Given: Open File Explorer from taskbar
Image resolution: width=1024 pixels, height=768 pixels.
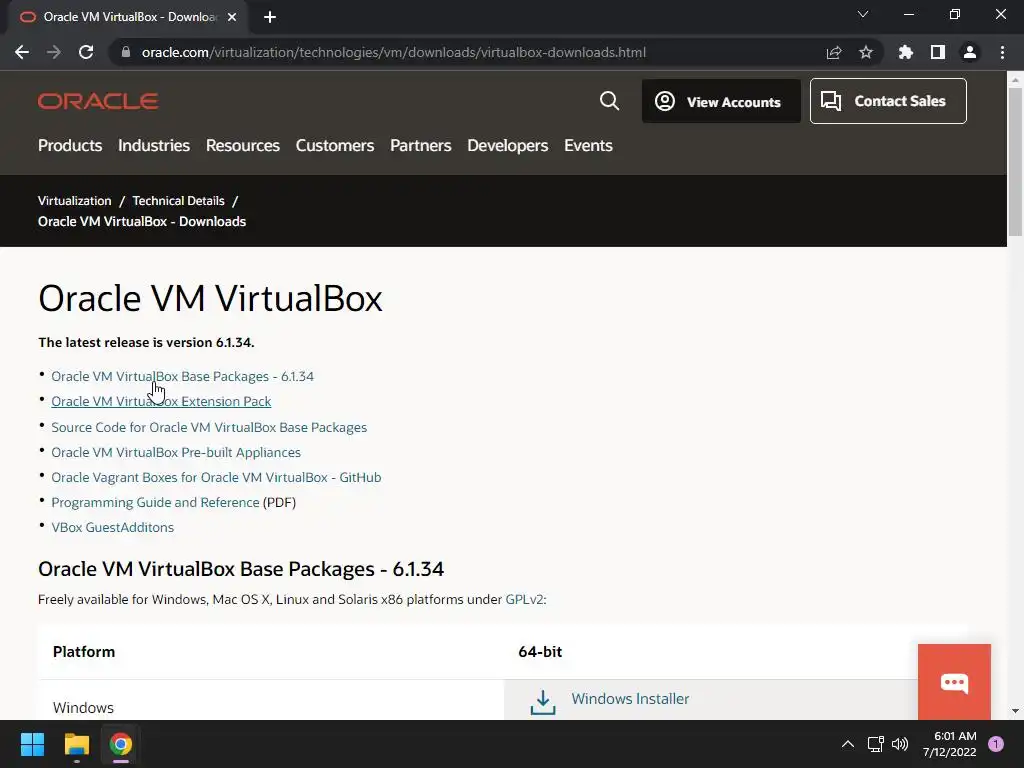Looking at the screenshot, I should tap(76, 744).
